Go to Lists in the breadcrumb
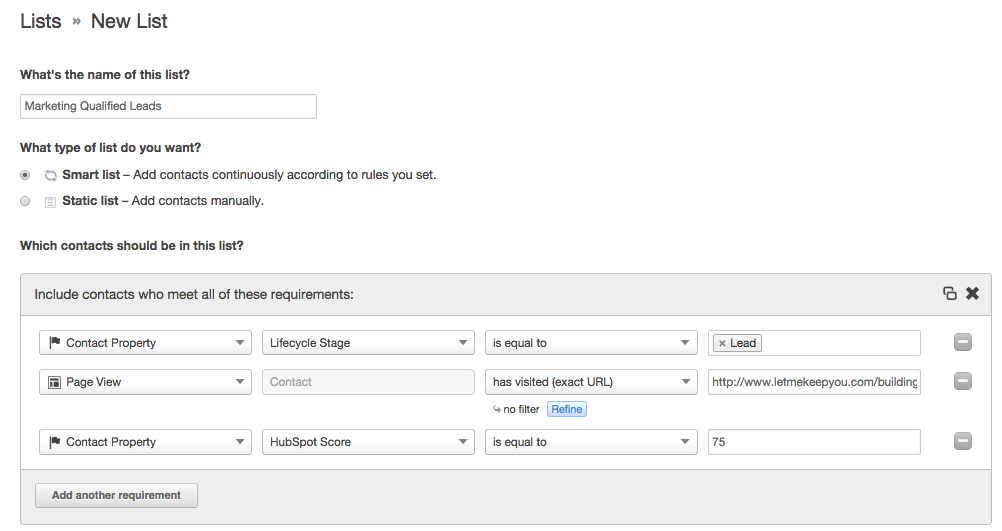Image resolution: width=1002 pixels, height=531 pixels. 41,21
